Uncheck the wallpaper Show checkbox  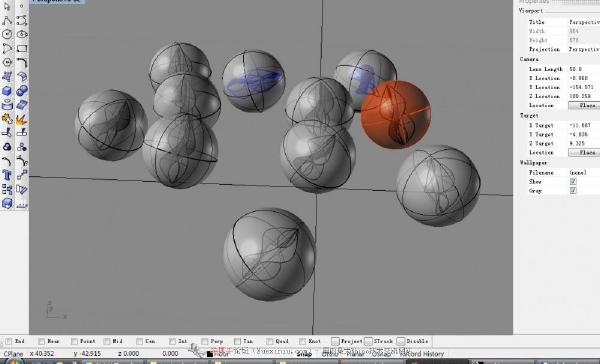coord(573,181)
